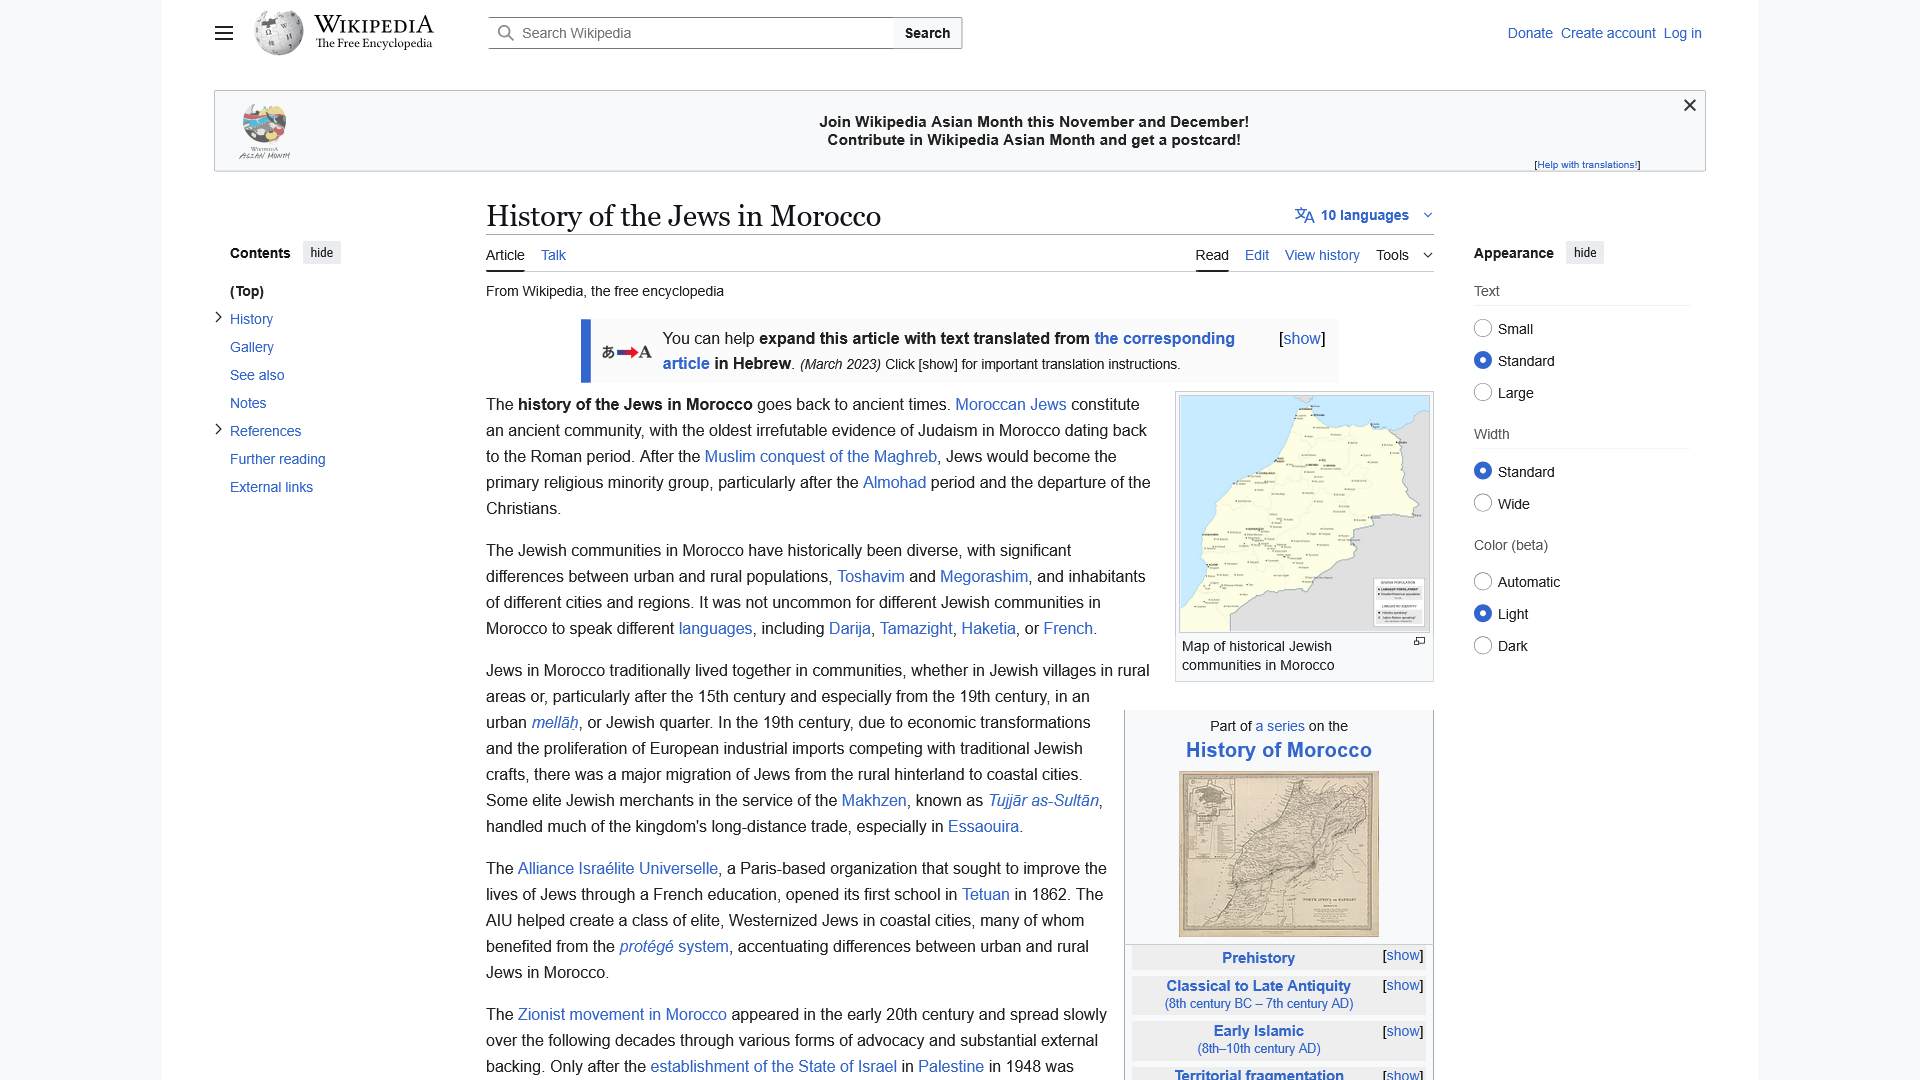Click the Create account link
Screen dimensions: 1920x1080
tap(1607, 33)
